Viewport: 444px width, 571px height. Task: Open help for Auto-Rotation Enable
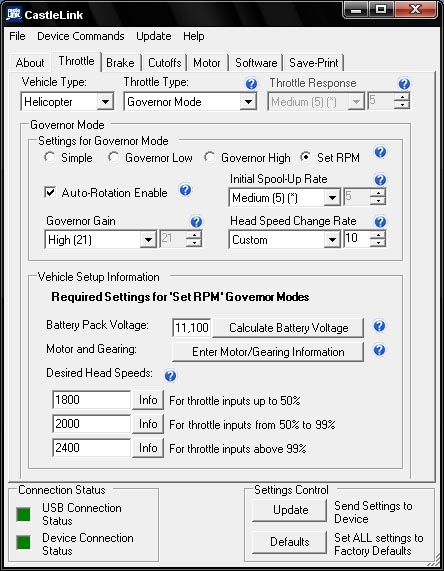[x=185, y=190]
